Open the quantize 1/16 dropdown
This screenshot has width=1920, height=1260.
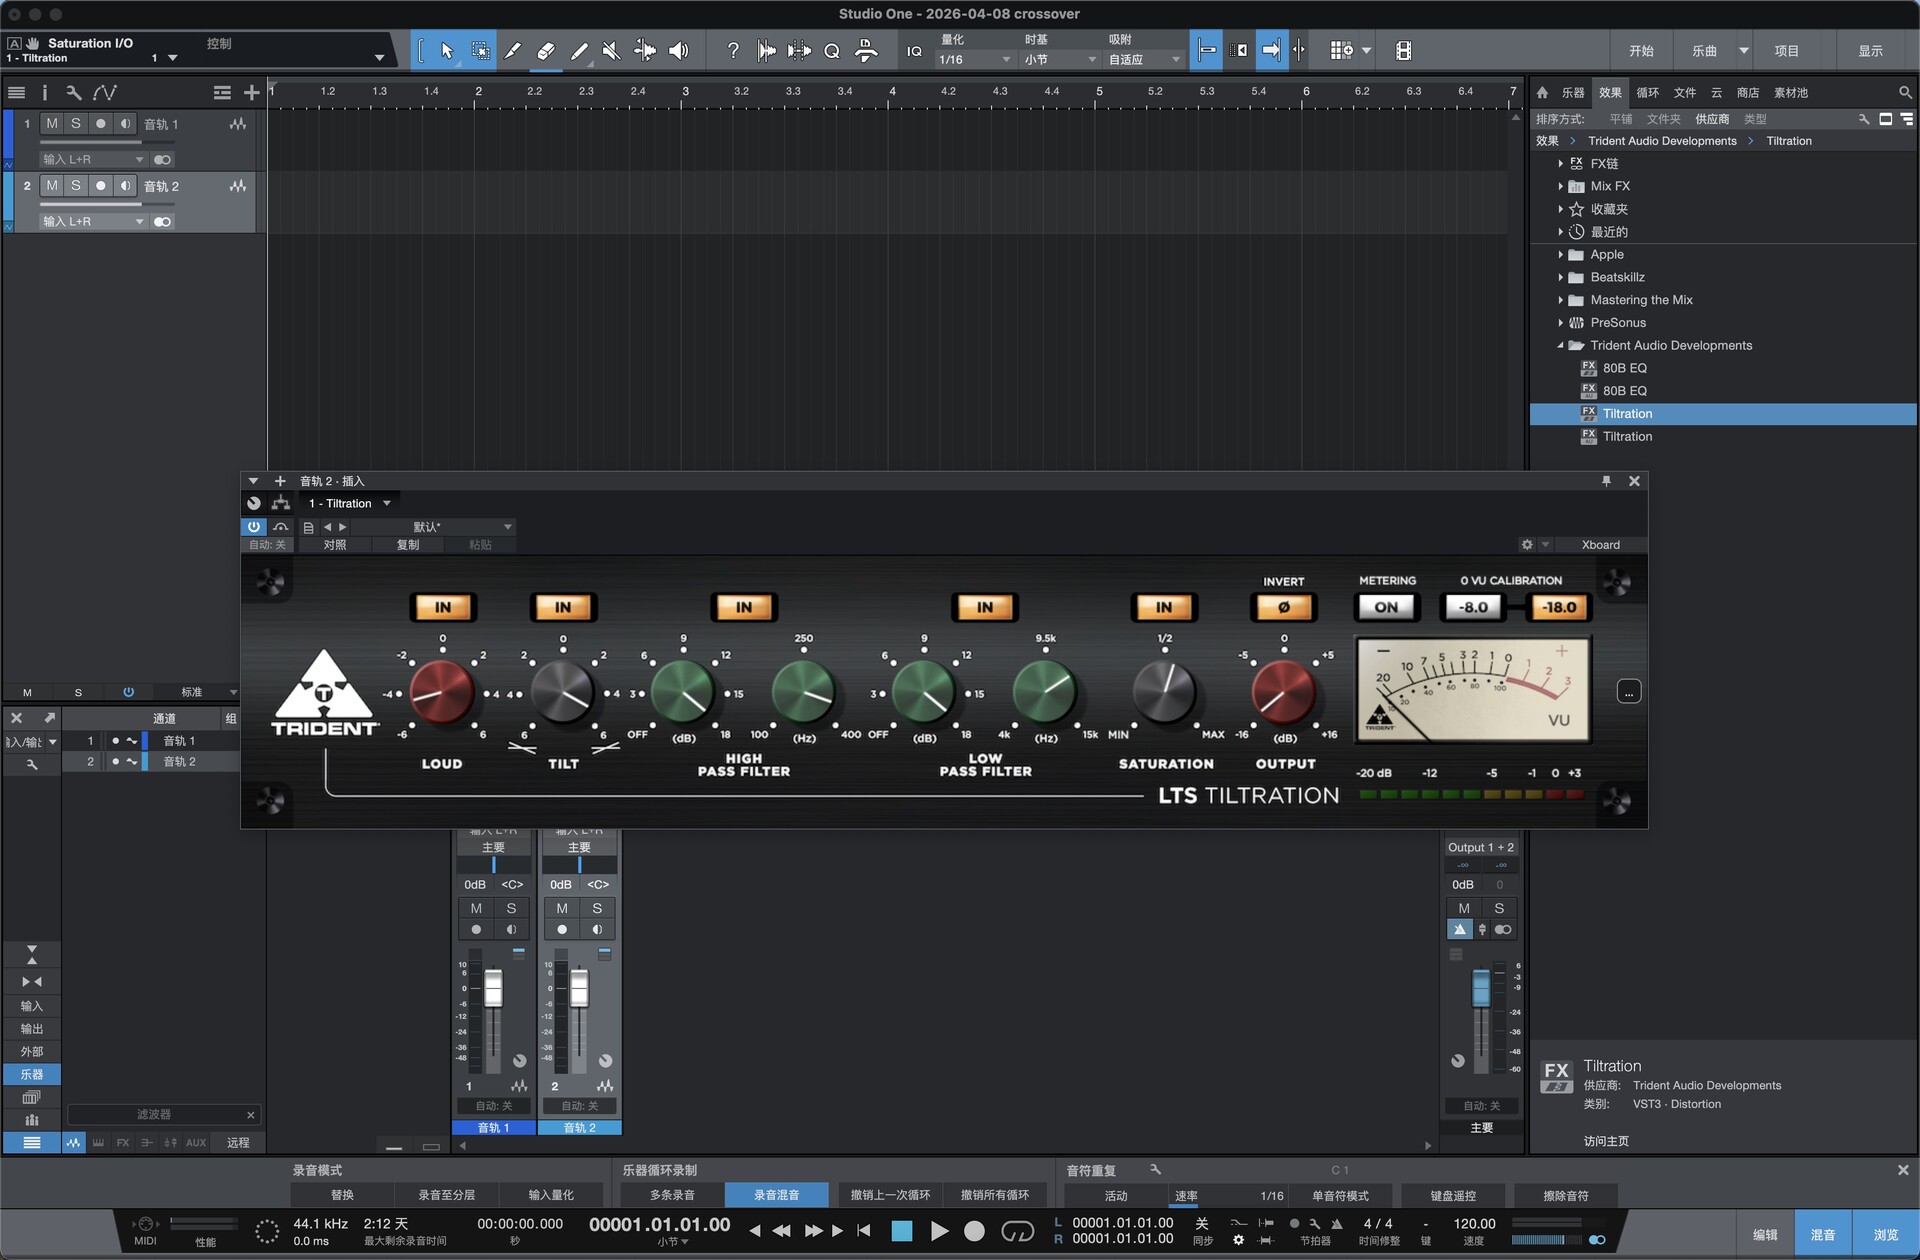[974, 60]
